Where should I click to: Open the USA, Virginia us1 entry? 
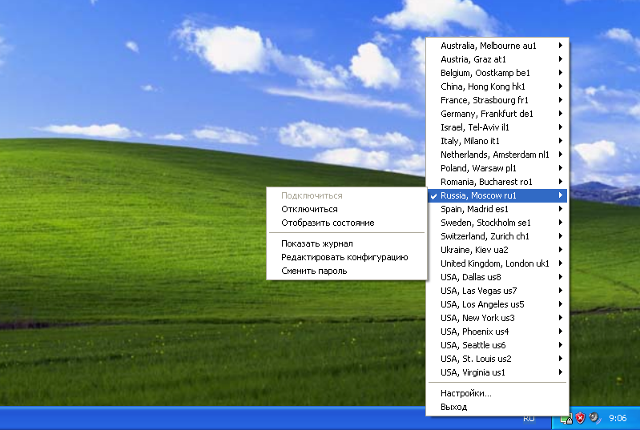click(x=497, y=372)
